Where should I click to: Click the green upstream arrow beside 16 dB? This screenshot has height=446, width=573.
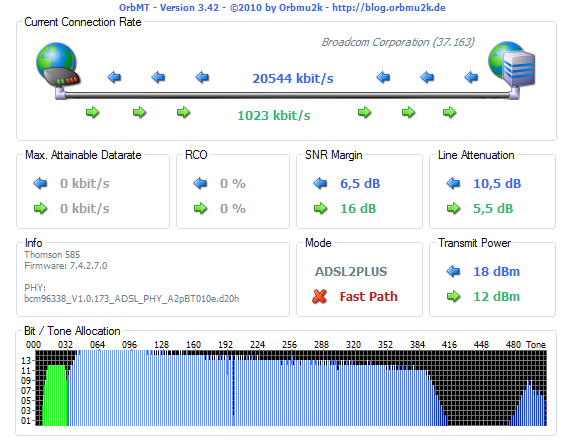(320, 208)
